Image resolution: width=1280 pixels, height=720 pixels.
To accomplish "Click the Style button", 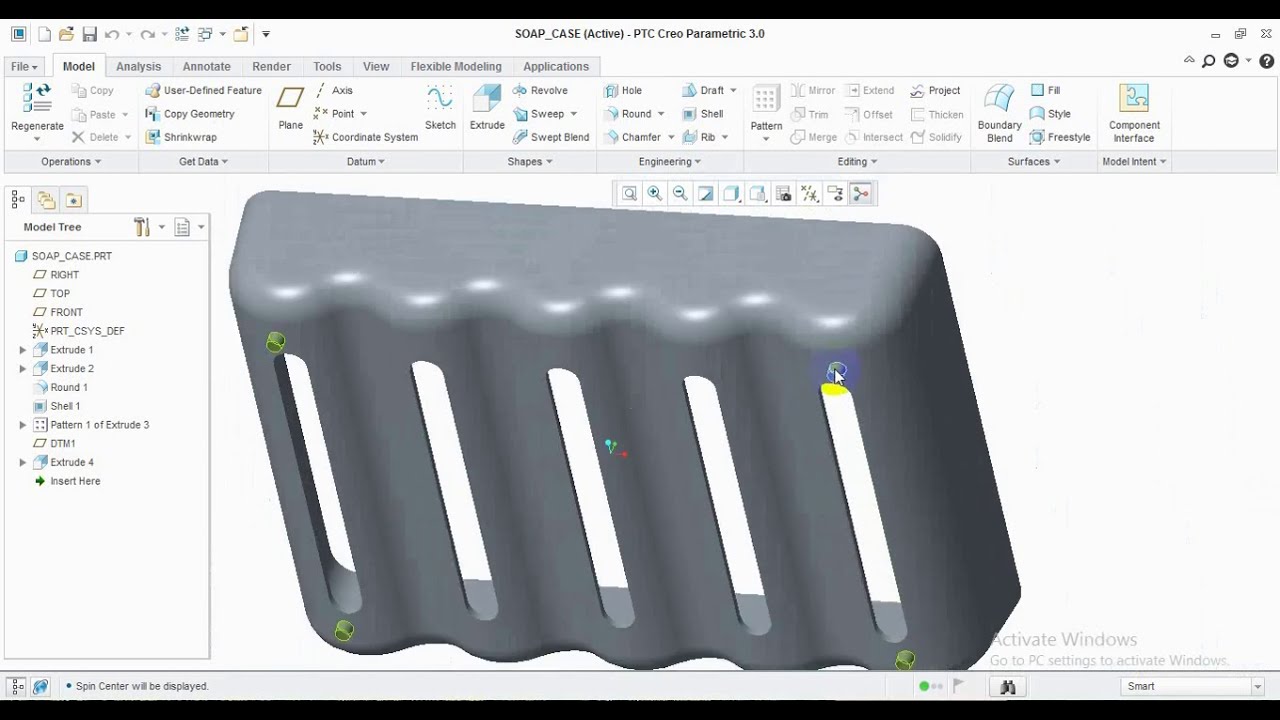I will 1050,114.
